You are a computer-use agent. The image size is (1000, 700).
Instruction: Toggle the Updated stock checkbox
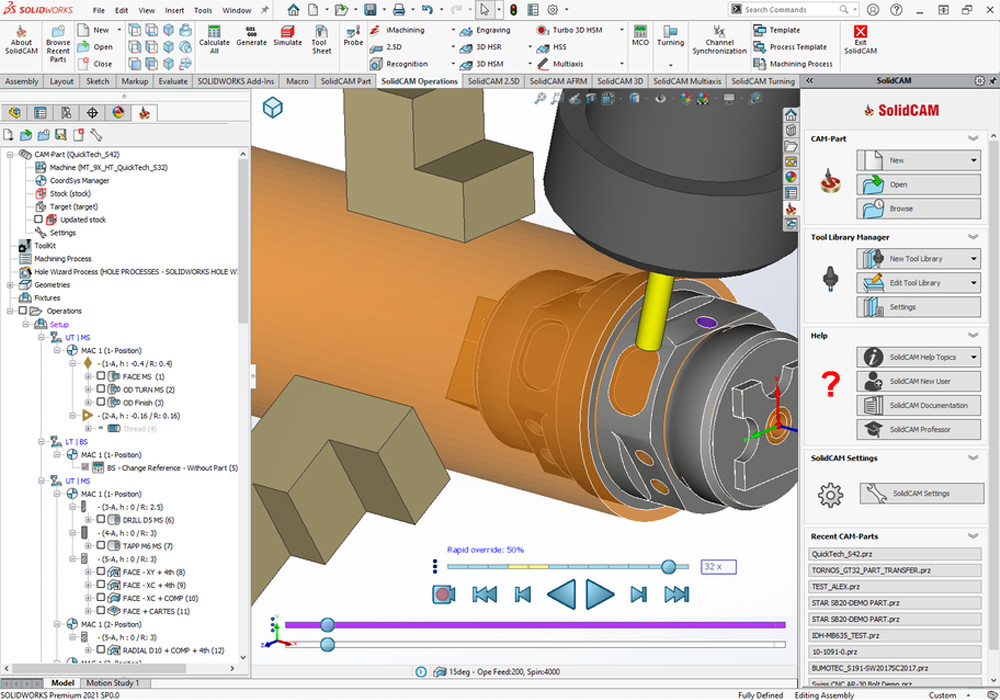click(x=38, y=219)
